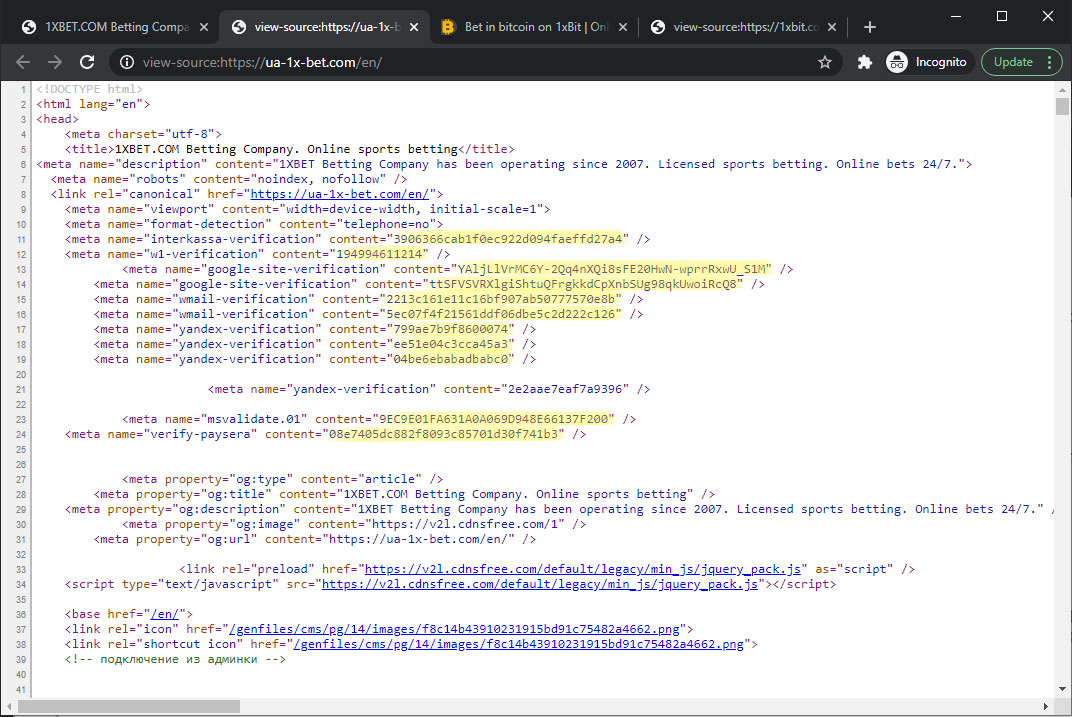
Task: Click the html lang="en" tag
Action: click(x=93, y=104)
